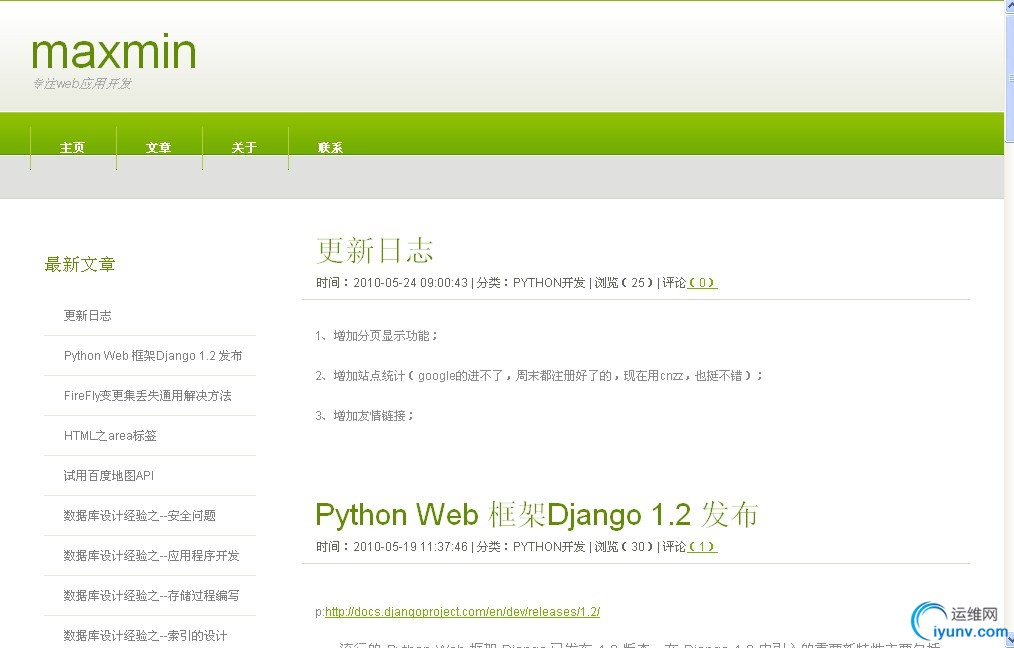Open comments (1) link for Django post
This screenshot has height=648, width=1014.
click(702, 546)
